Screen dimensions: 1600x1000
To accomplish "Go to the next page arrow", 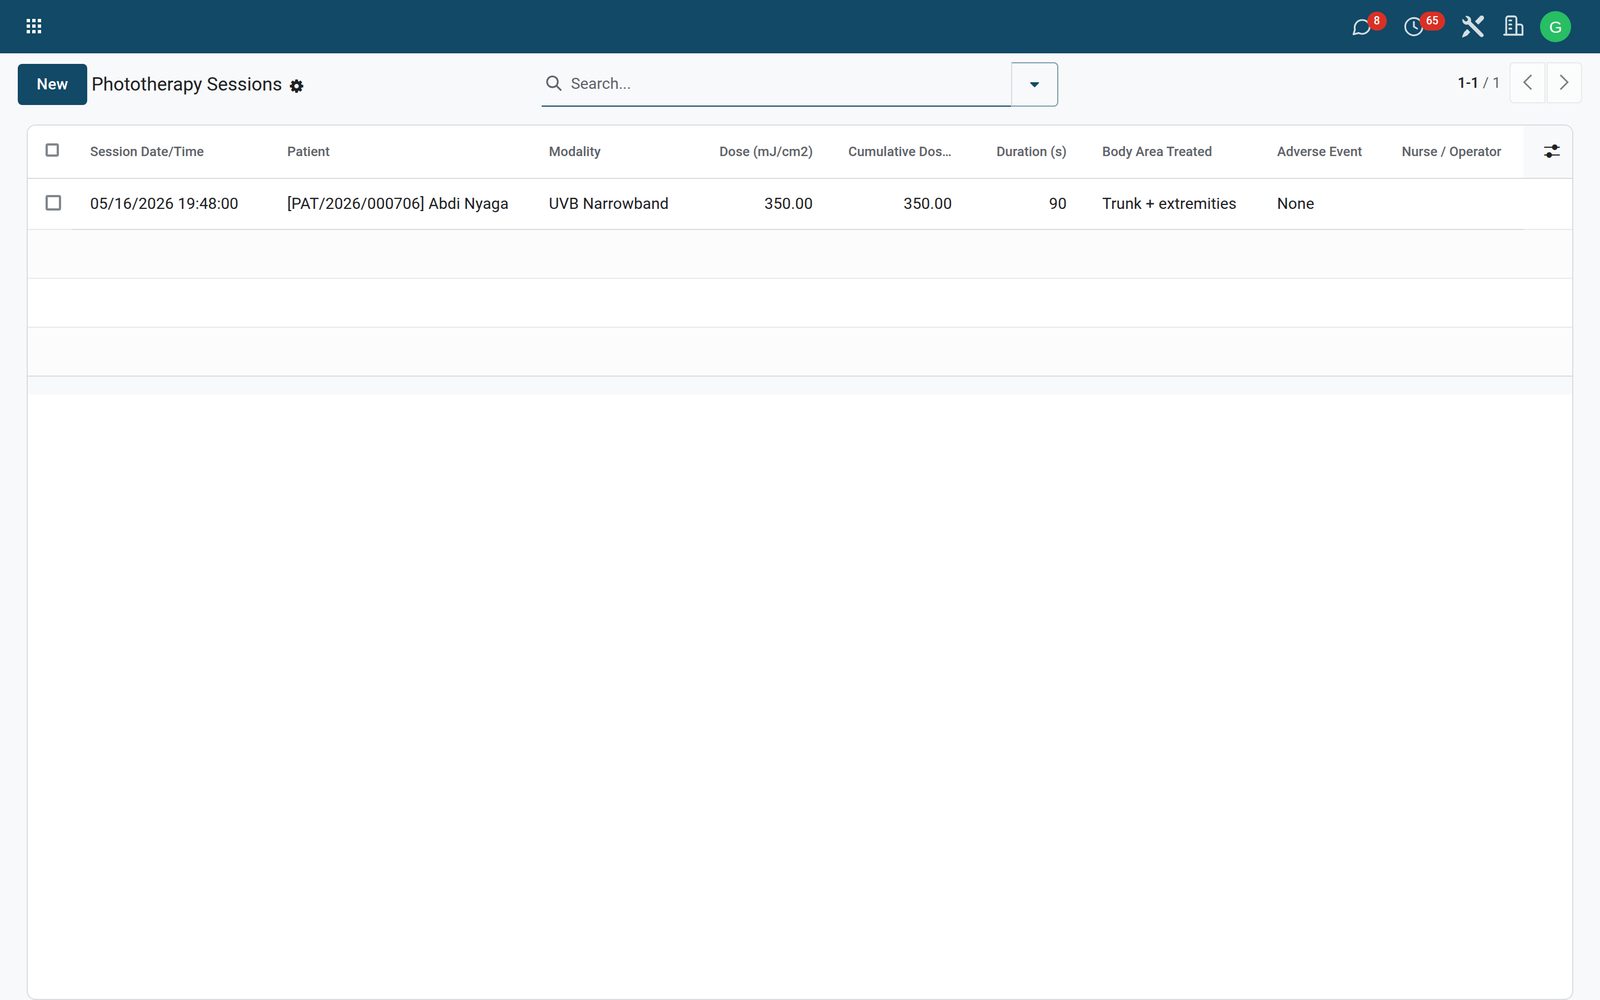I will (x=1564, y=83).
